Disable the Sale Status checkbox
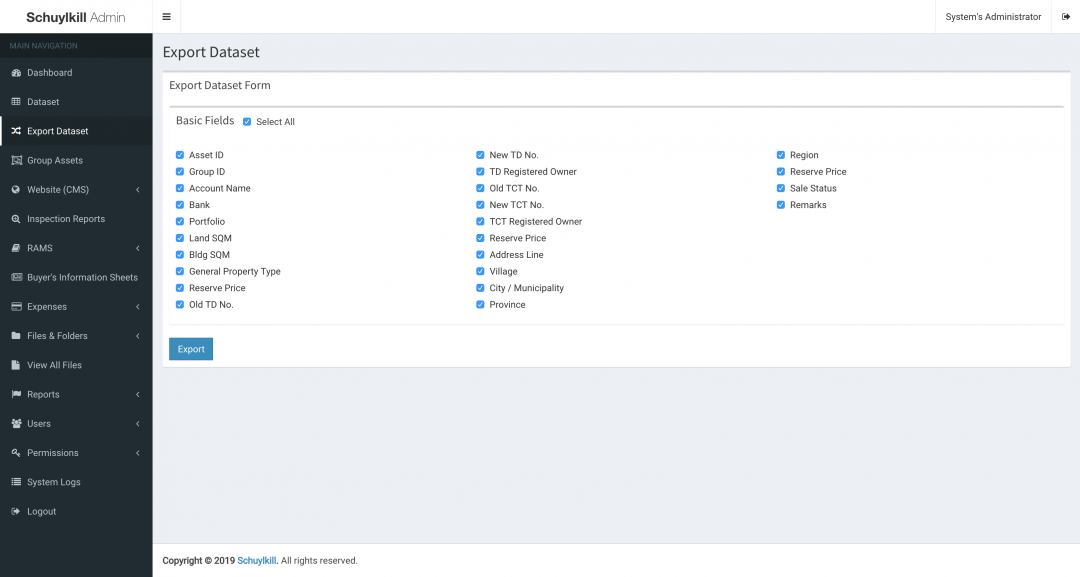The height and width of the screenshot is (577, 1080). [780, 188]
